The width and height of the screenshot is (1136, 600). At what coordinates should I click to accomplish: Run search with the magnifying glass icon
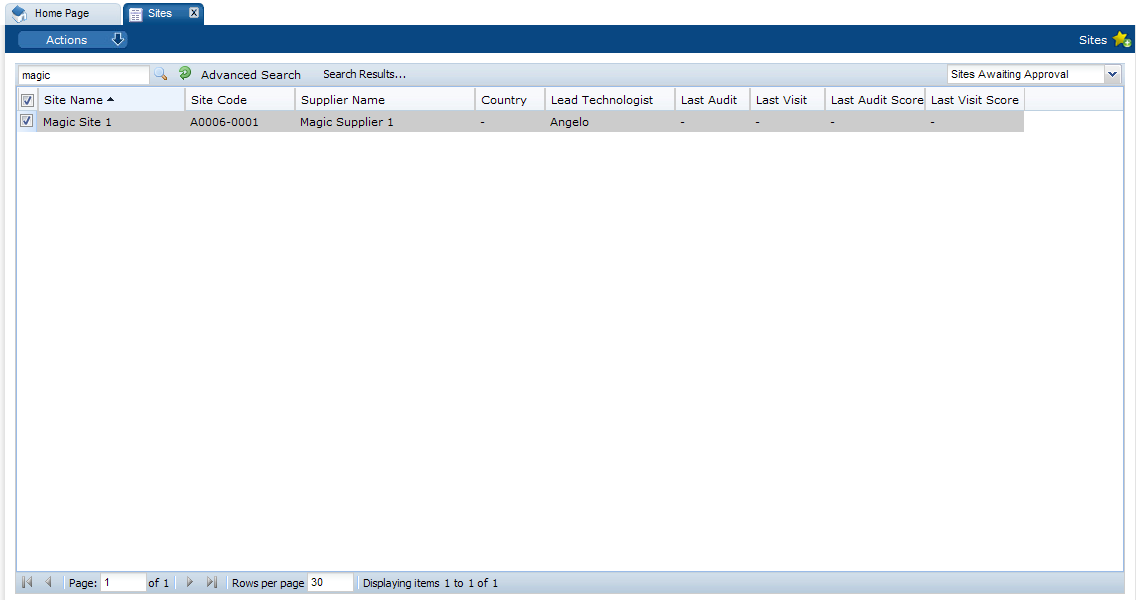(160, 74)
